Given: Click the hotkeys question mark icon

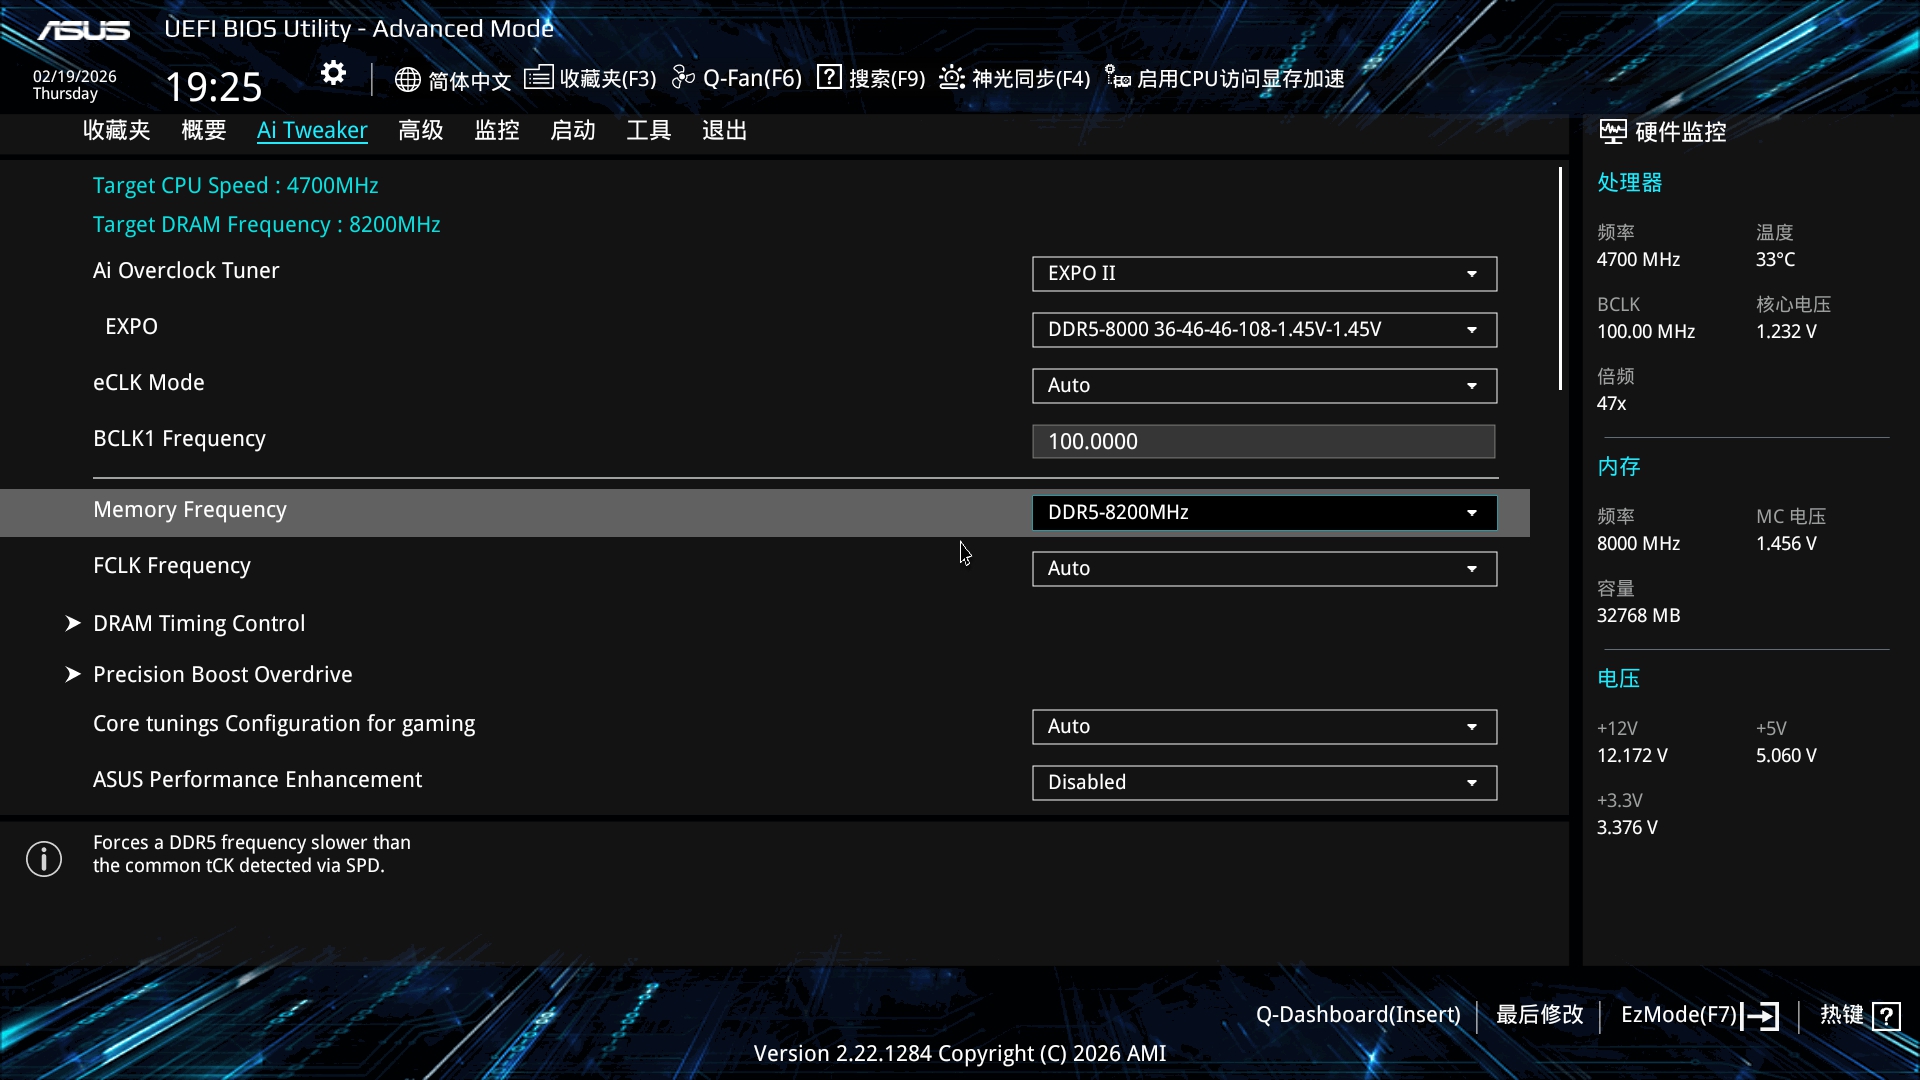Looking at the screenshot, I should (x=1886, y=1016).
